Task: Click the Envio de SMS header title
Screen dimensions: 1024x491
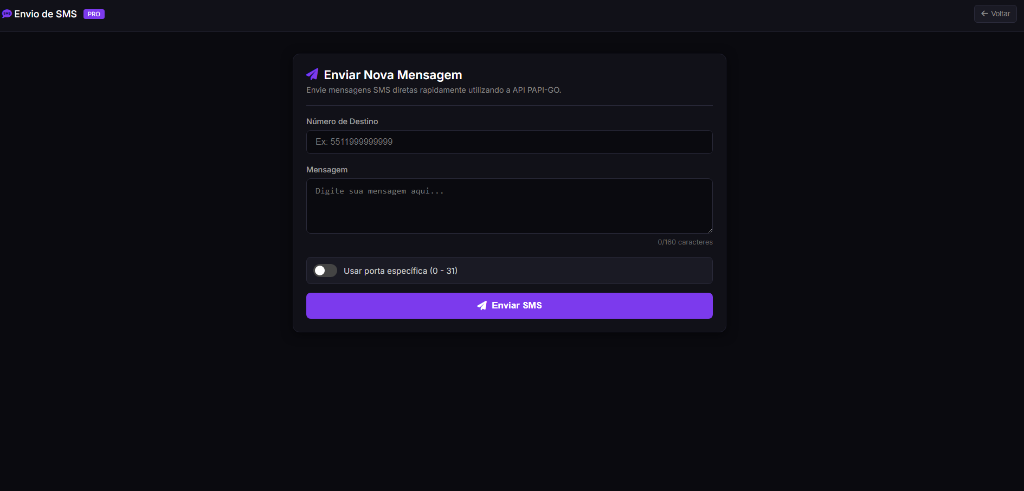Action: click(46, 14)
